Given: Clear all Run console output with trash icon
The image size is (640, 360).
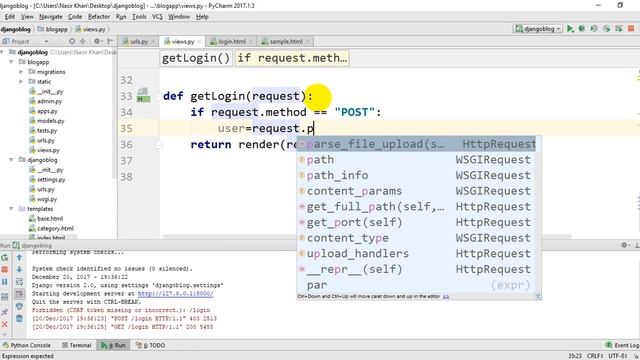Looking at the screenshot, I should (19, 318).
